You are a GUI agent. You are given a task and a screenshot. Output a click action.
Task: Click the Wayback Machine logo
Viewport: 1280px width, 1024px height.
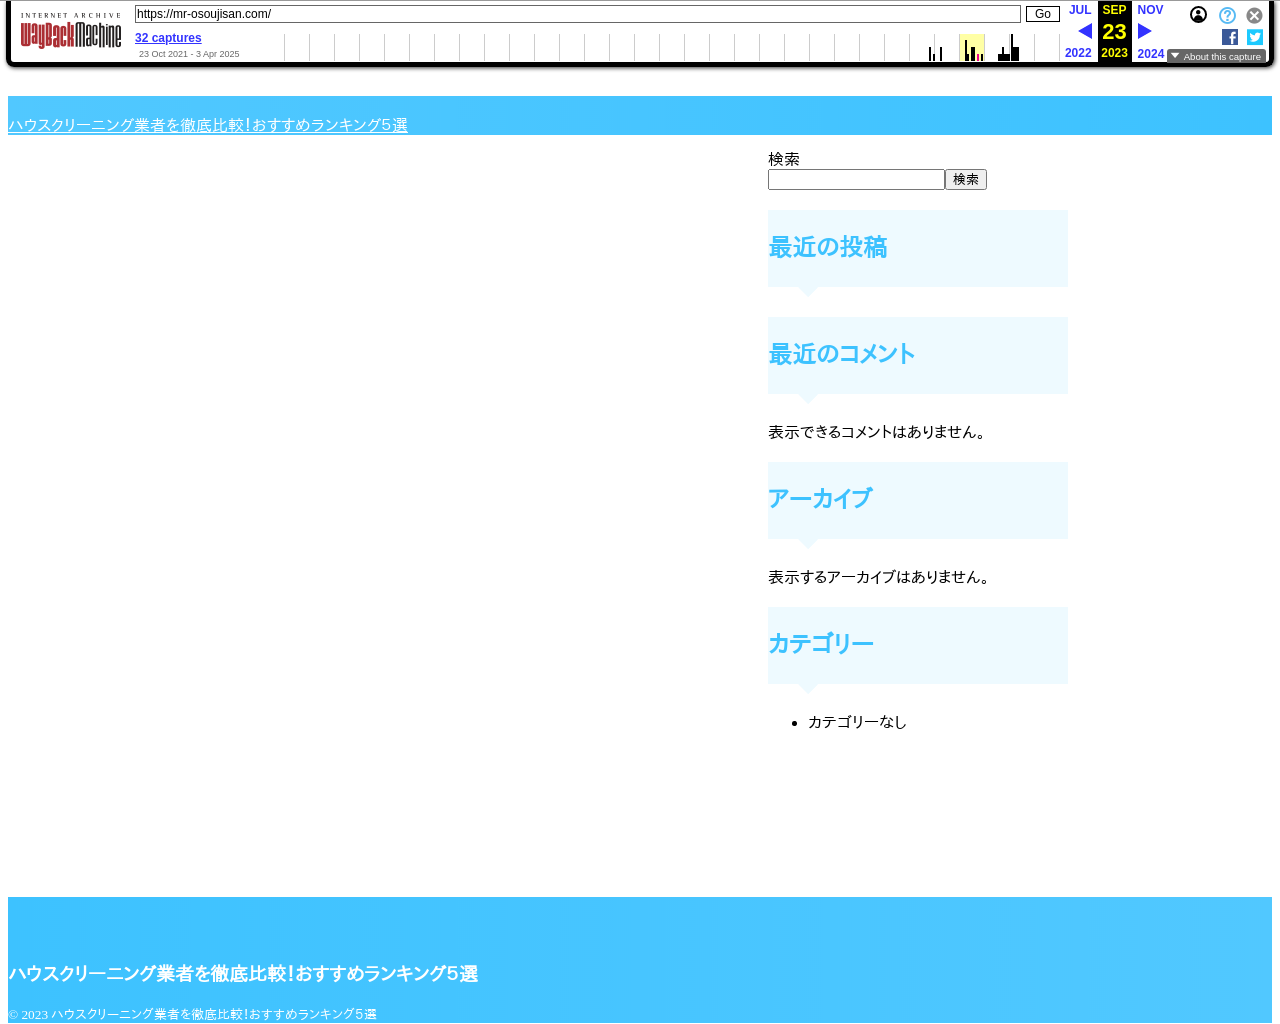pyautogui.click(x=71, y=32)
